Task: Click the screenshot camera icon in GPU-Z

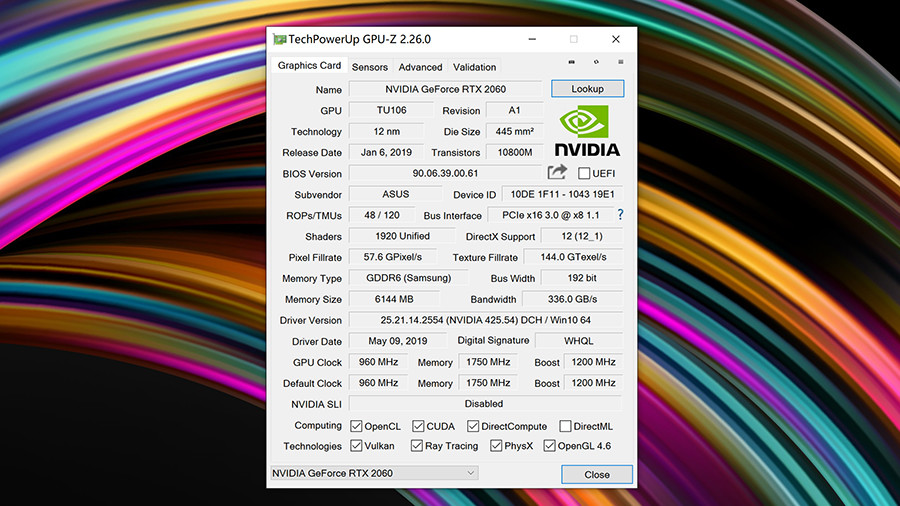Action: coord(571,62)
